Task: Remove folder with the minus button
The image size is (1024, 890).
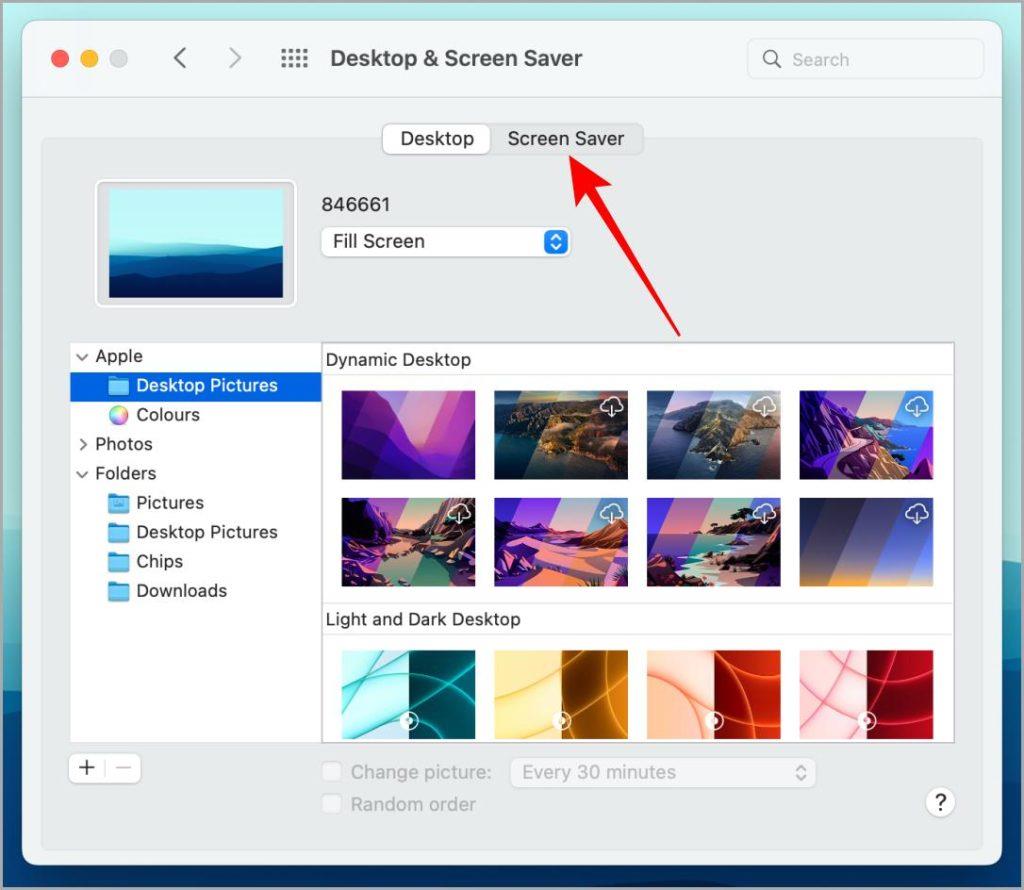Action: pos(123,768)
